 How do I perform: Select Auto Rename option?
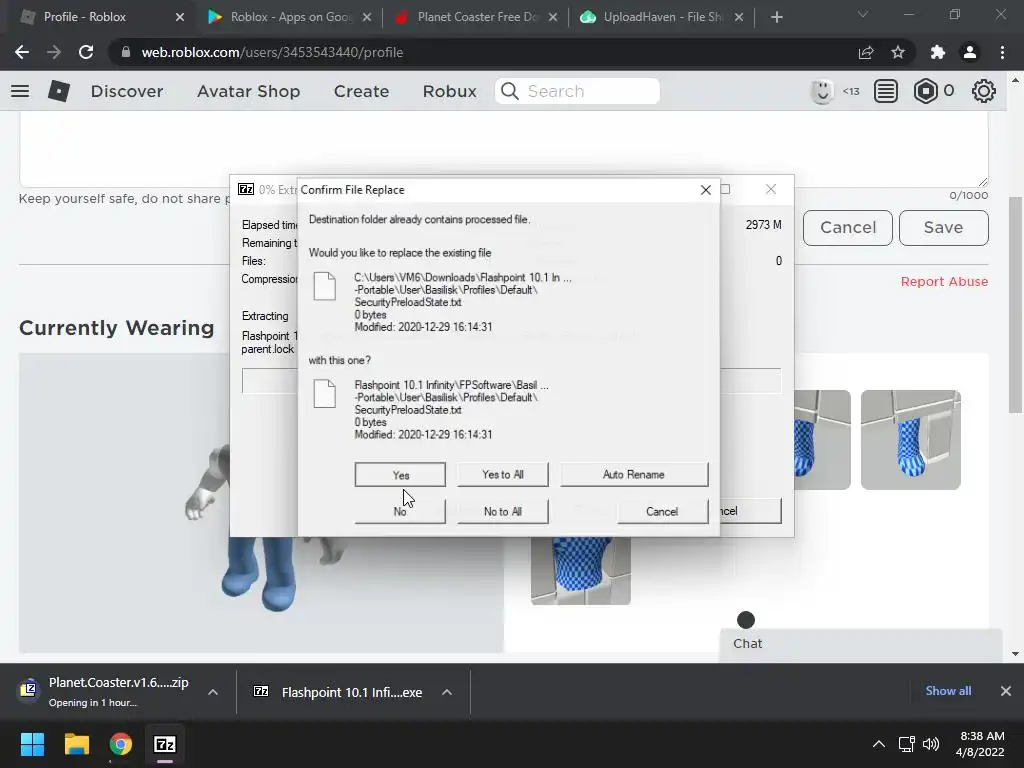click(x=633, y=475)
